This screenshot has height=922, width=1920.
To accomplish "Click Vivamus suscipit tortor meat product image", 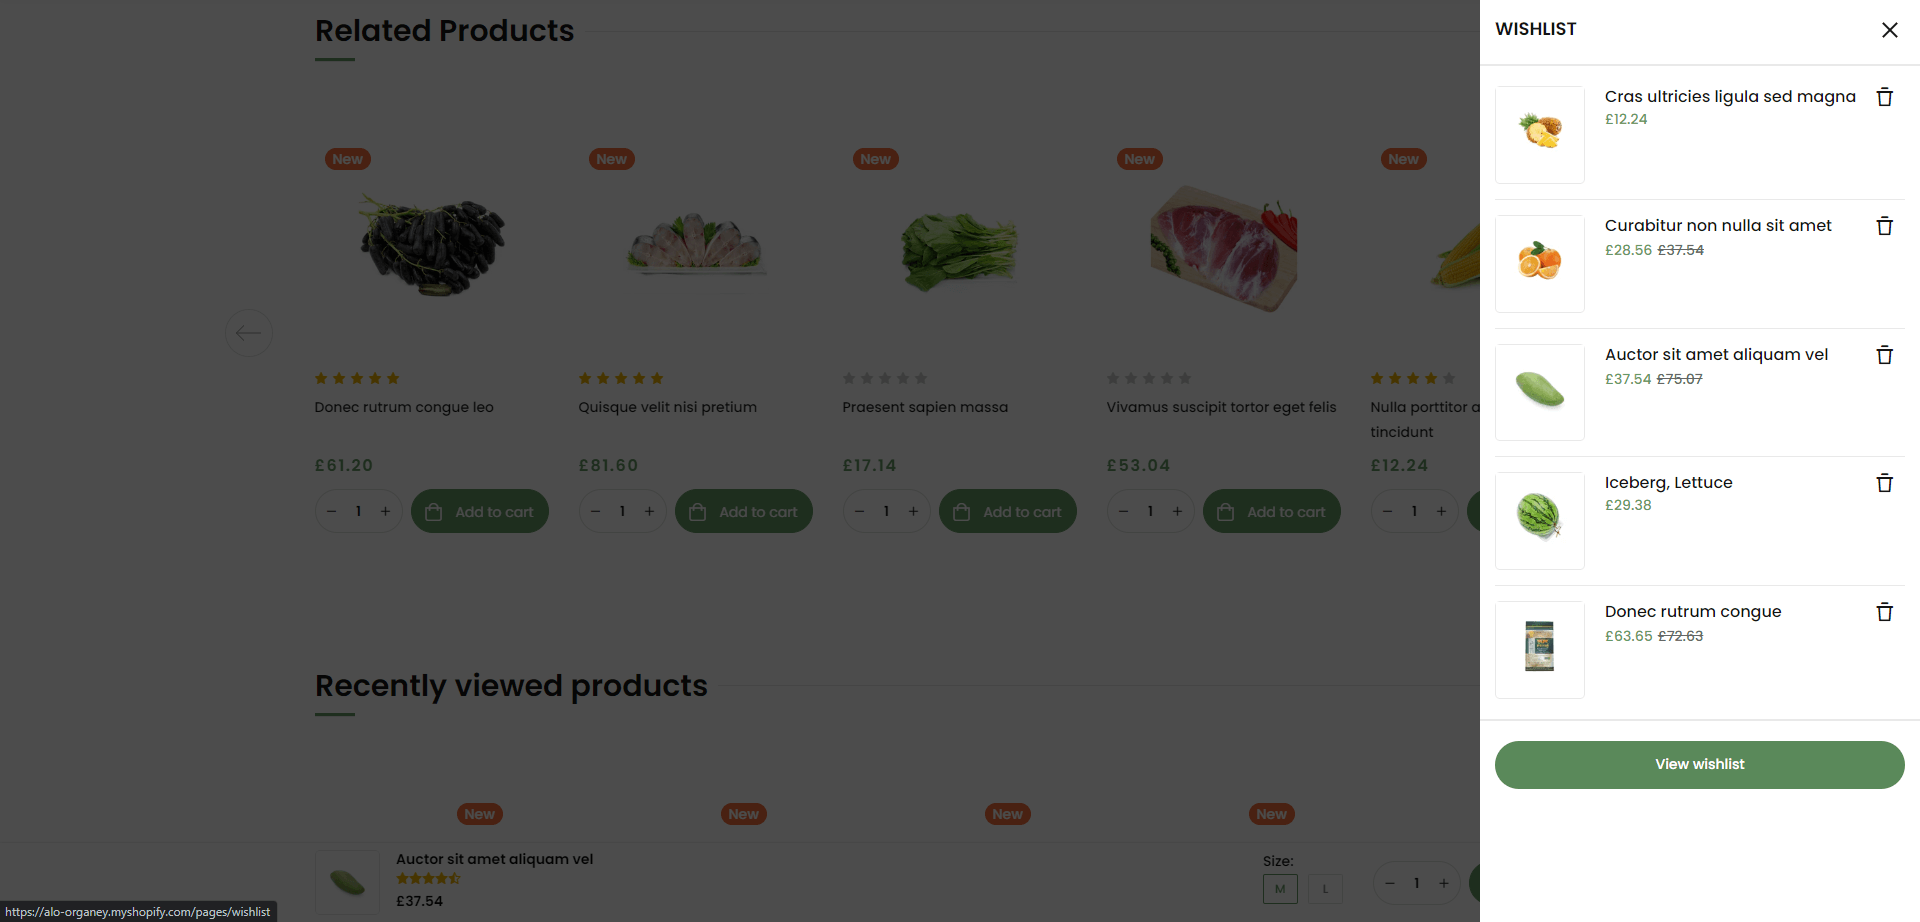I will tap(1223, 247).
